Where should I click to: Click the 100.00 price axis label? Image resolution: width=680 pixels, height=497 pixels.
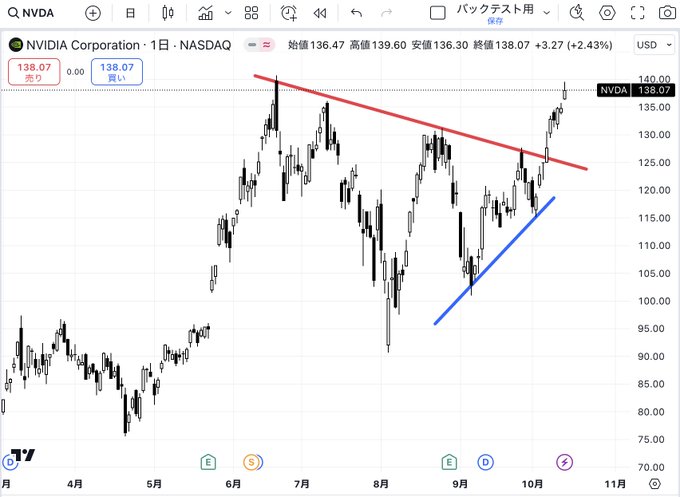pos(654,301)
